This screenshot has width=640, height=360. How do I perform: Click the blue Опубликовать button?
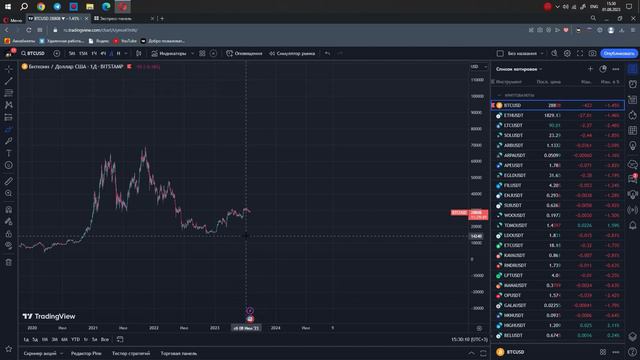619,53
